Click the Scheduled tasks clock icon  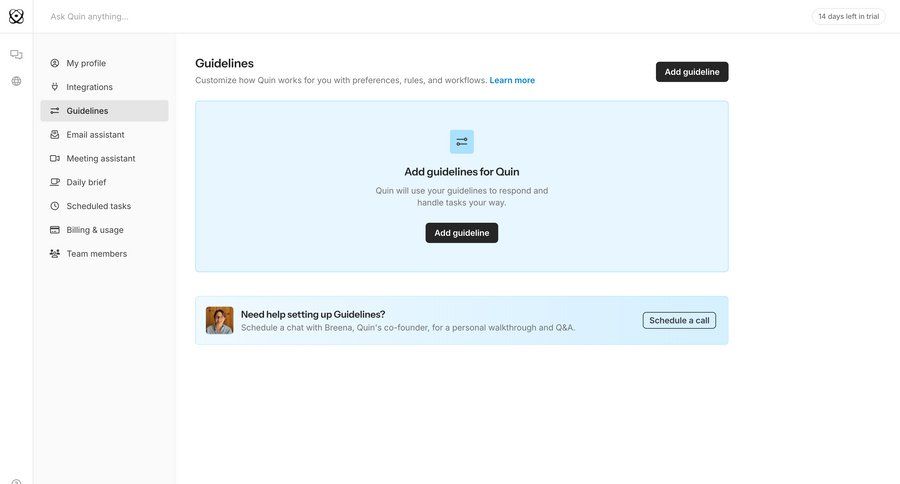pyautogui.click(x=55, y=206)
